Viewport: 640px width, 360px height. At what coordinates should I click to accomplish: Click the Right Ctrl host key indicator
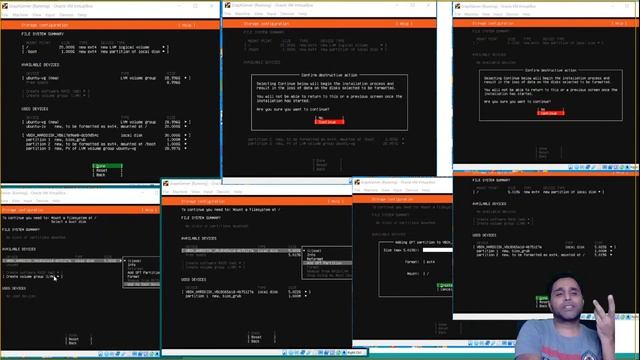[354, 353]
